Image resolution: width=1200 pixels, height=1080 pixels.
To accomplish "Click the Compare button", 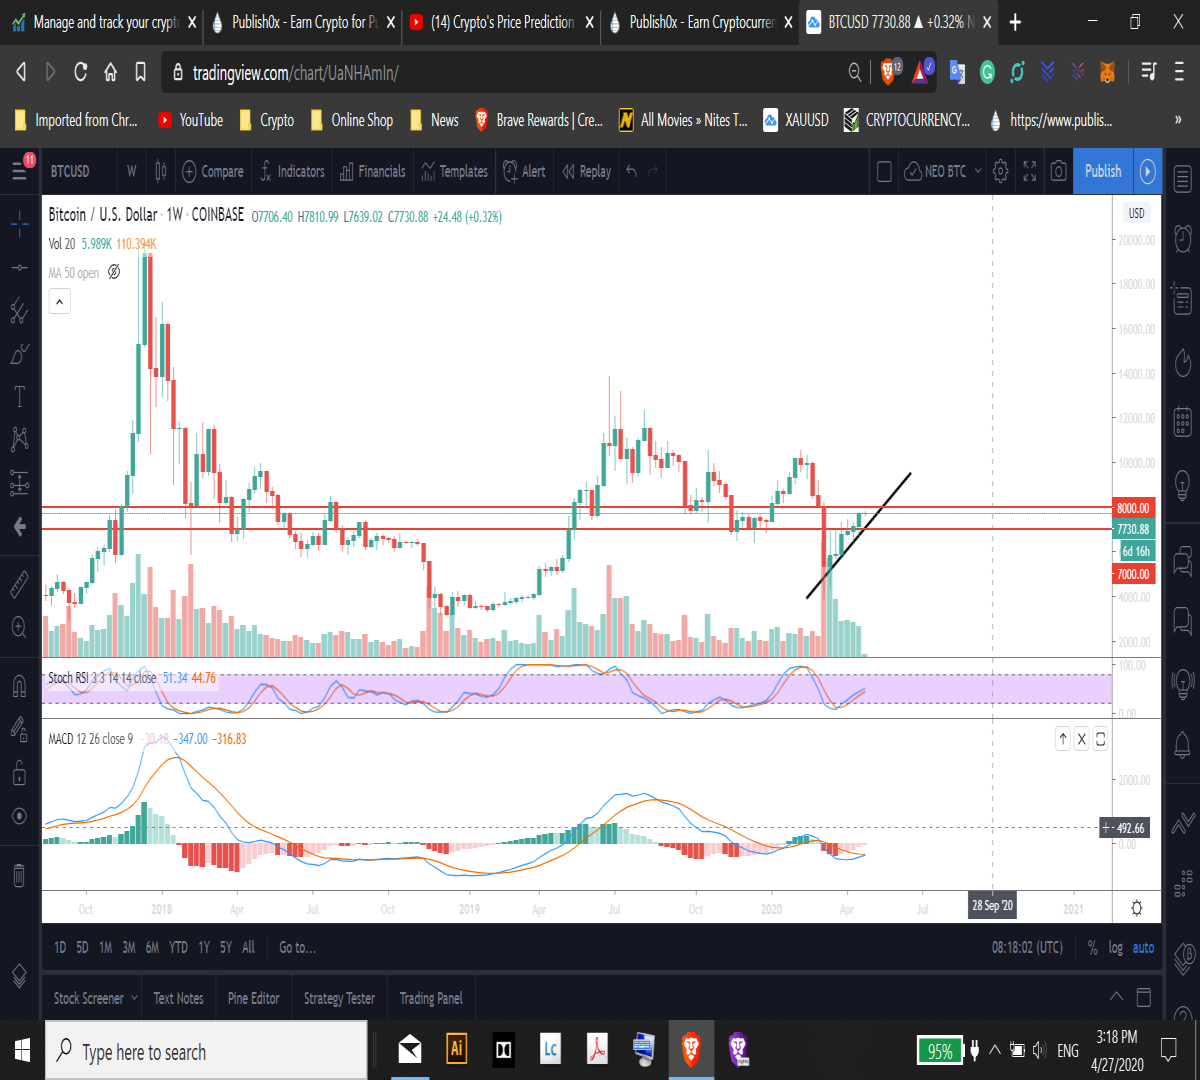I will [213, 172].
